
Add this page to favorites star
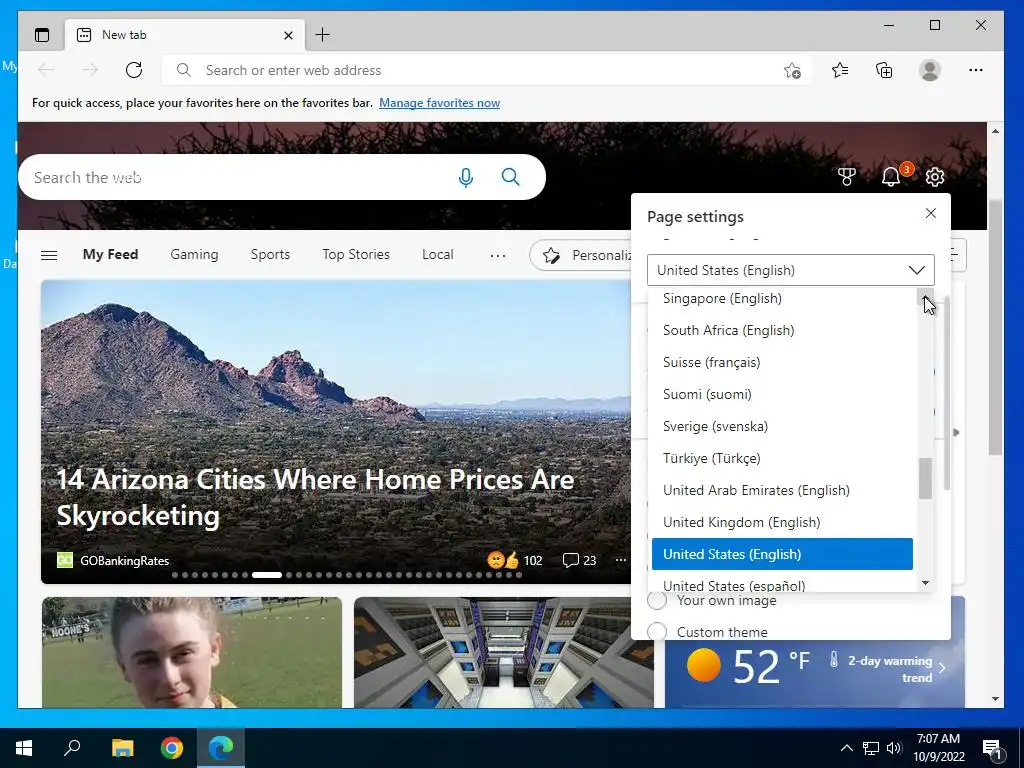click(x=792, y=71)
